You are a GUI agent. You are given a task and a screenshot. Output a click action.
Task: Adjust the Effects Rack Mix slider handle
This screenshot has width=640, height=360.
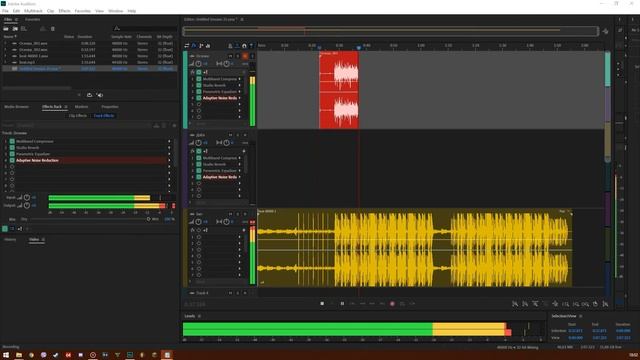[148, 219]
